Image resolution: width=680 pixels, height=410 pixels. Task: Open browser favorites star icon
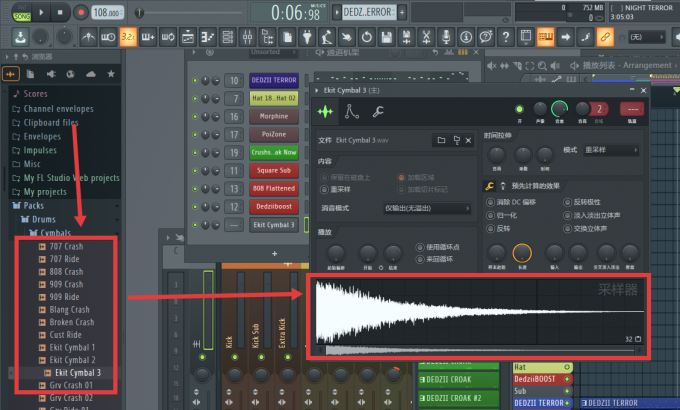111,74
